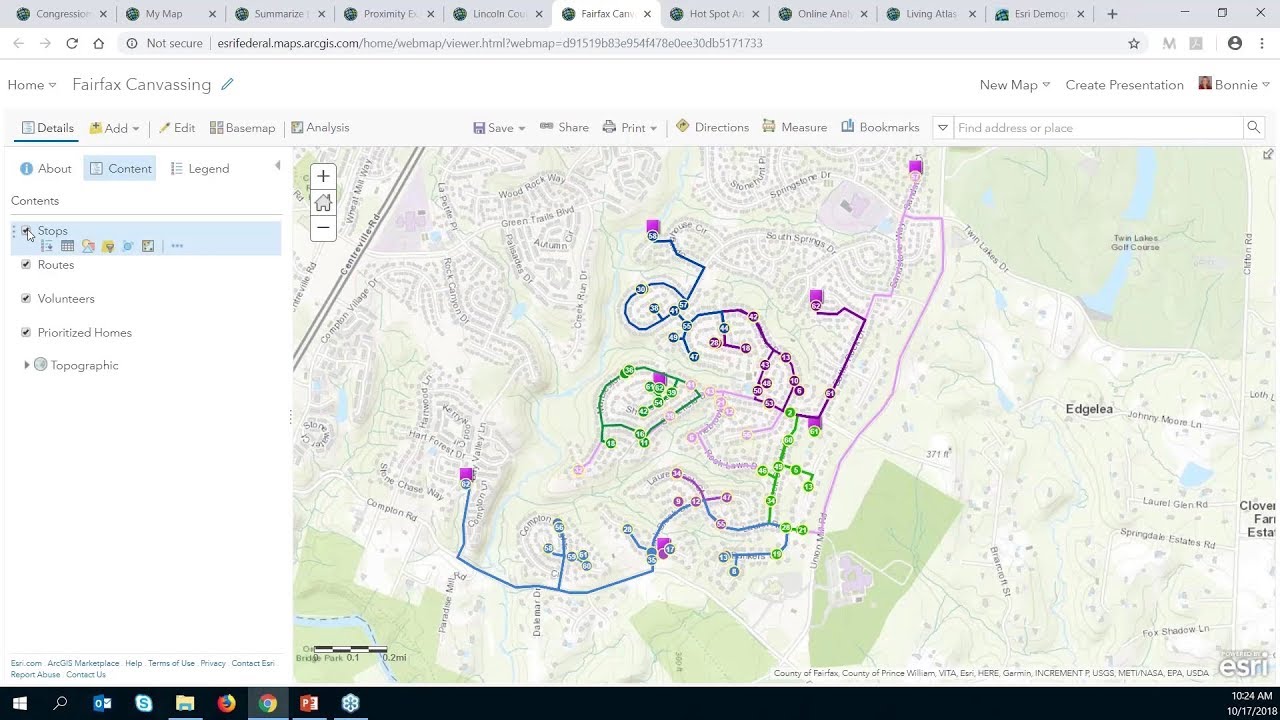Viewport: 1280px width, 720px height.
Task: Open the Bonnie user account dropdown
Action: 1234,85
